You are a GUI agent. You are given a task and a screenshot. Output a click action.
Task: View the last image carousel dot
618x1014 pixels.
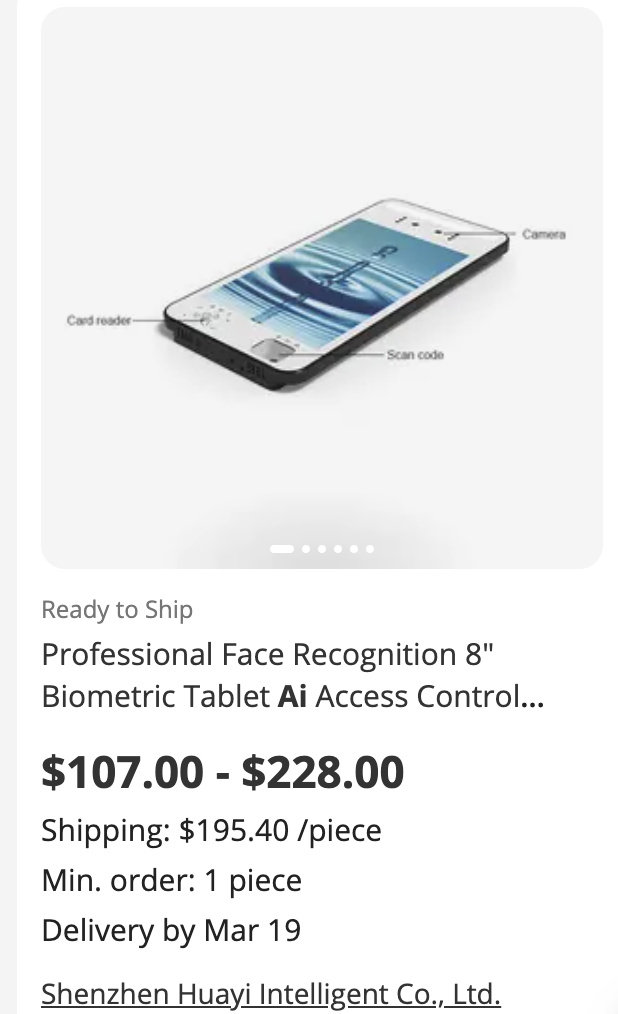[x=370, y=548]
